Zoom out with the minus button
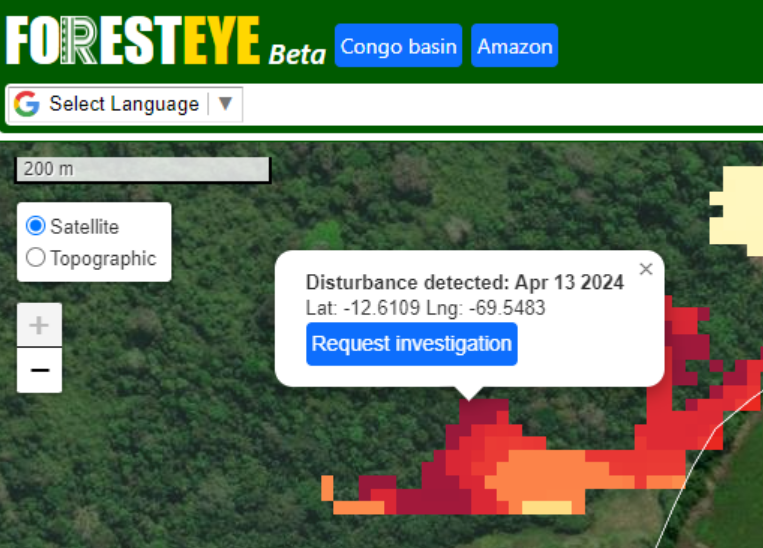 pos(39,370)
